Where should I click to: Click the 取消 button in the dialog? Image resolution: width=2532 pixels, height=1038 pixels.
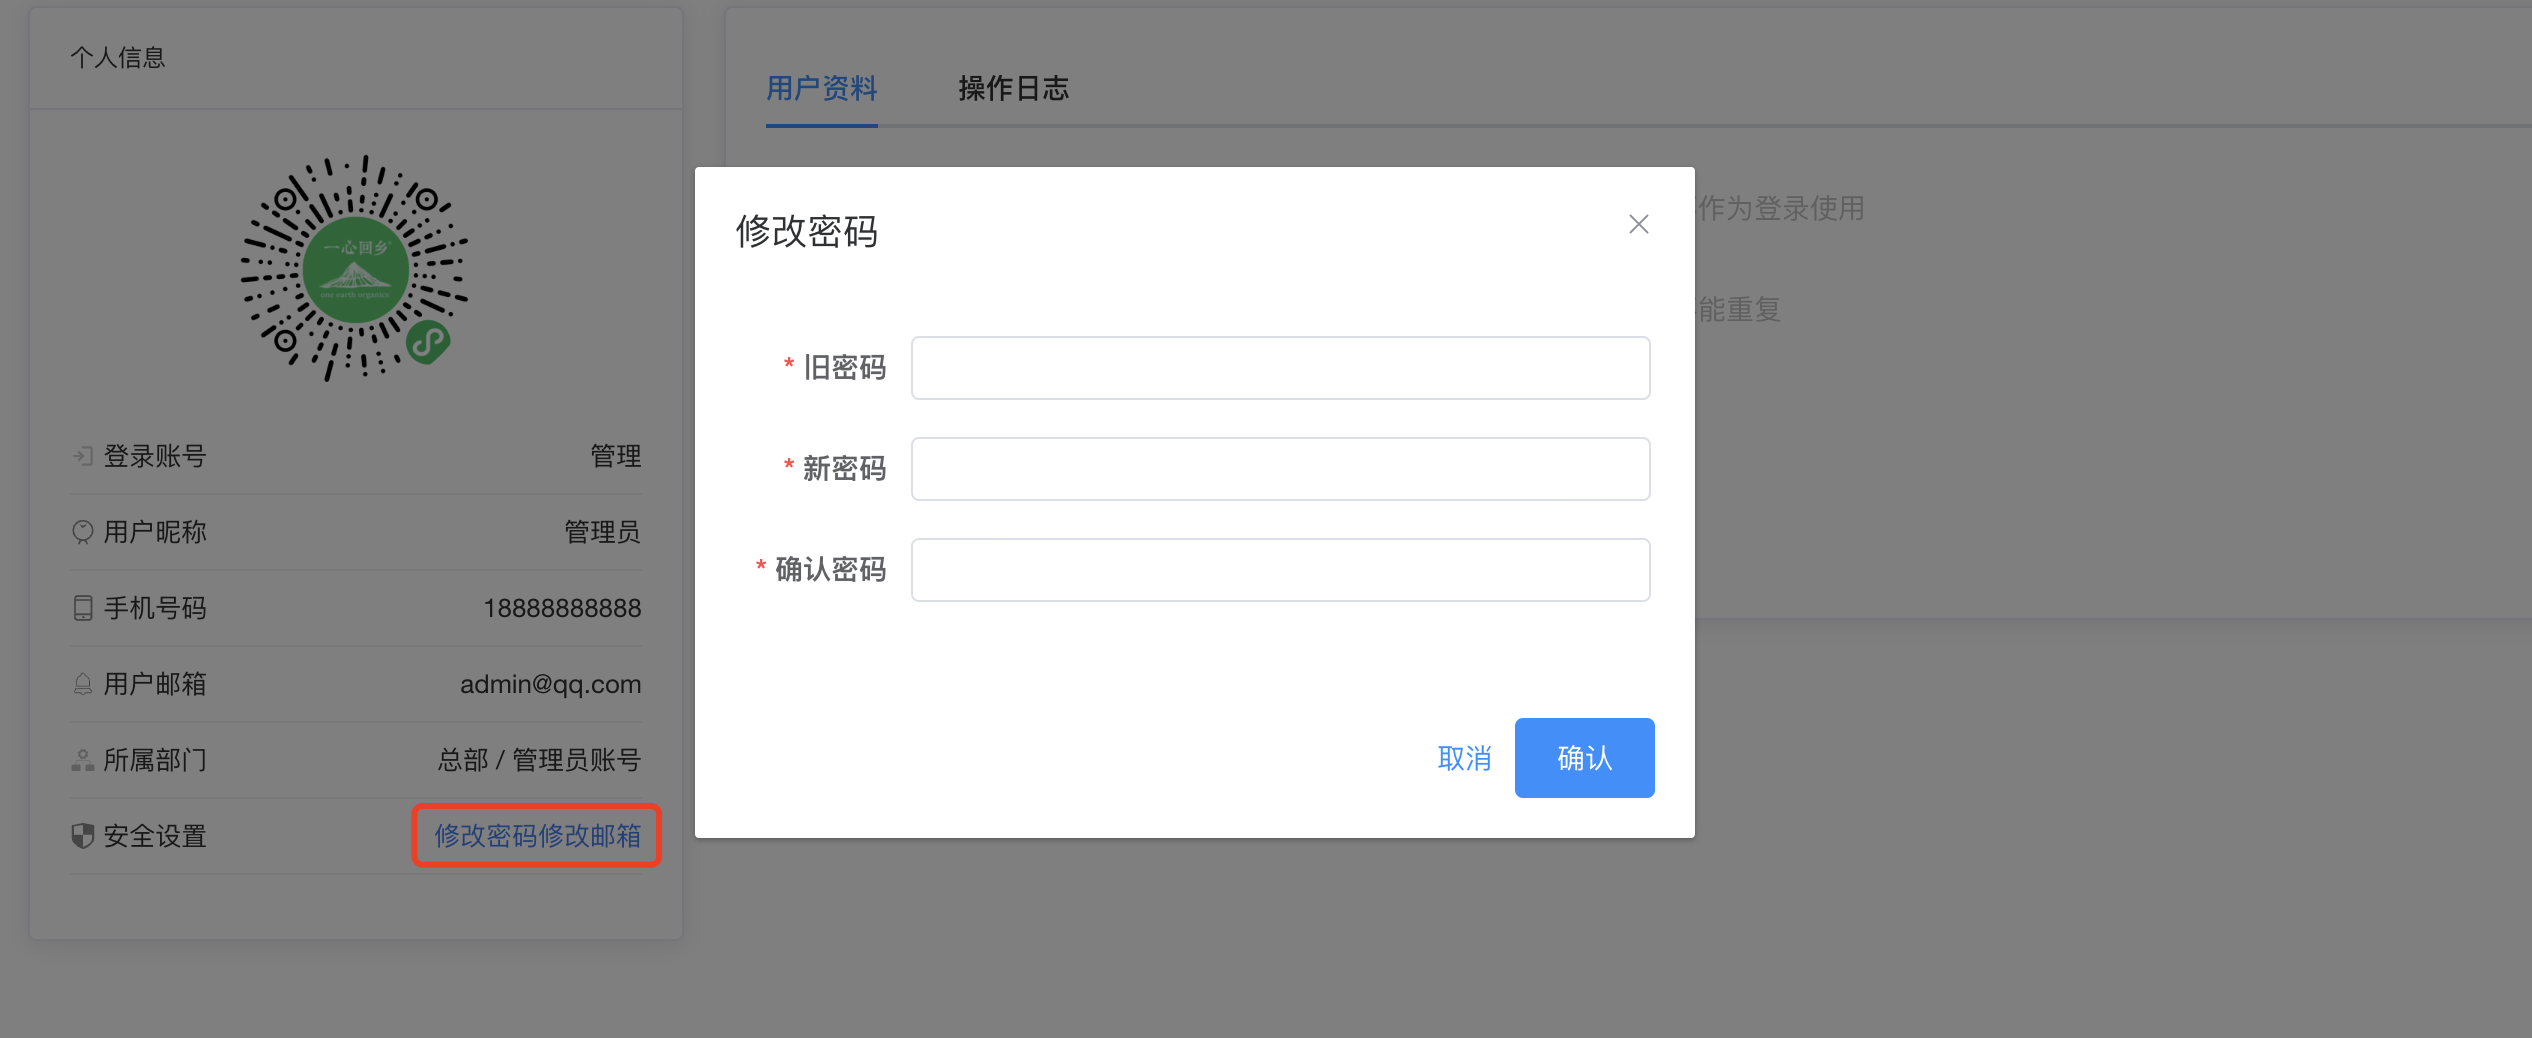pyautogui.click(x=1464, y=758)
